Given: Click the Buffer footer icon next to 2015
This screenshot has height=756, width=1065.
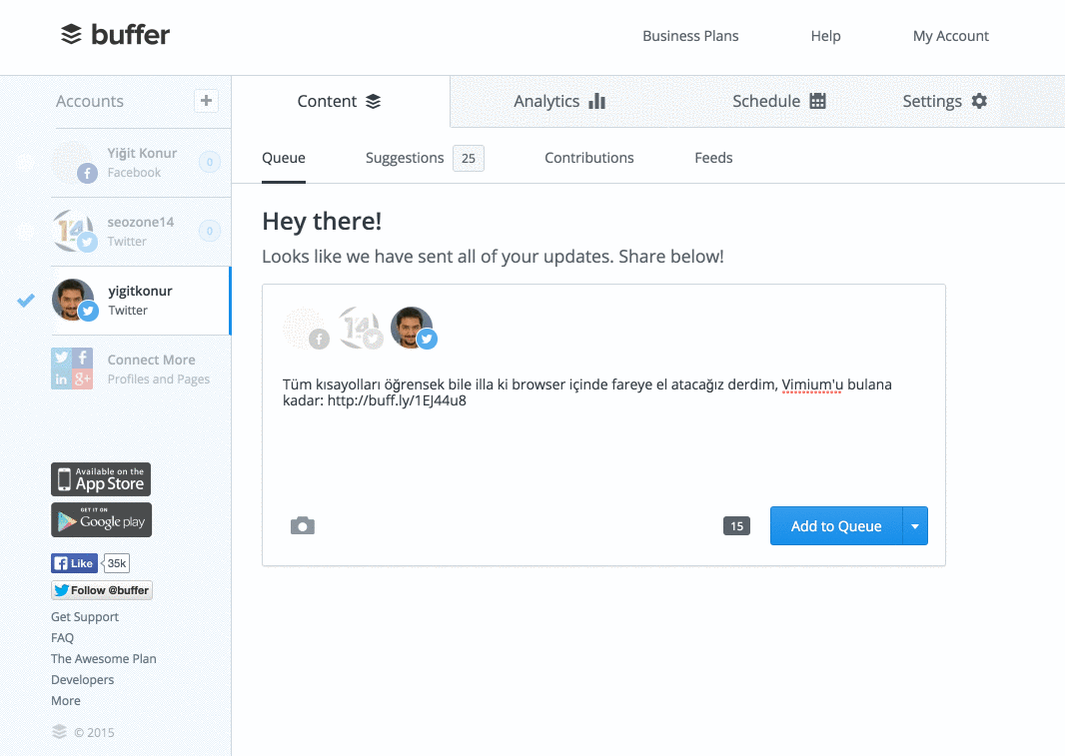Looking at the screenshot, I should coord(60,732).
